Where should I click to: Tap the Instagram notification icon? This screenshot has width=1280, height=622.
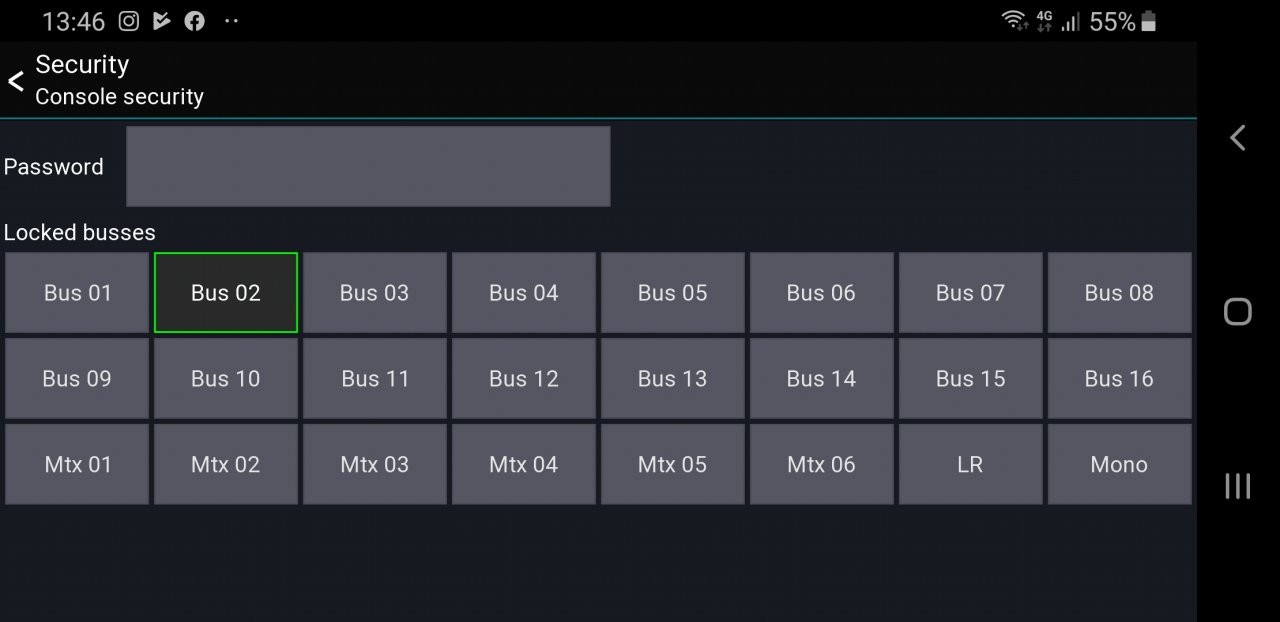[128, 21]
